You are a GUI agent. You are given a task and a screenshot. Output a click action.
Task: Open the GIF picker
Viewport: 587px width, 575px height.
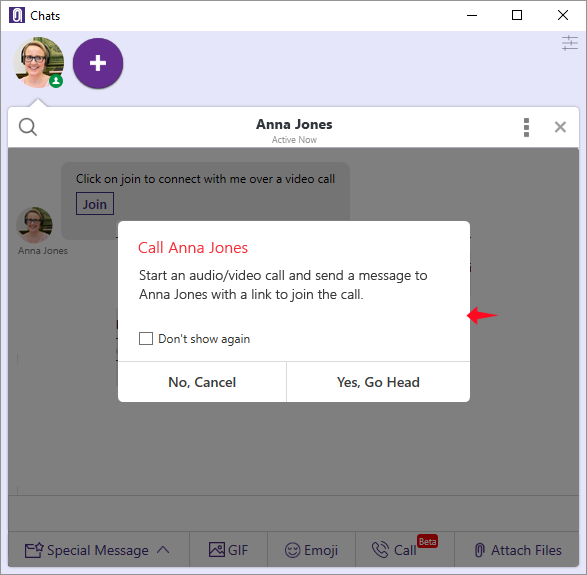coord(228,550)
